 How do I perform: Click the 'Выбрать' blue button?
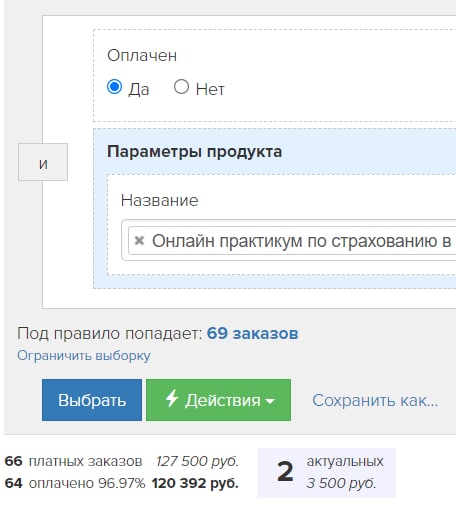click(92, 400)
